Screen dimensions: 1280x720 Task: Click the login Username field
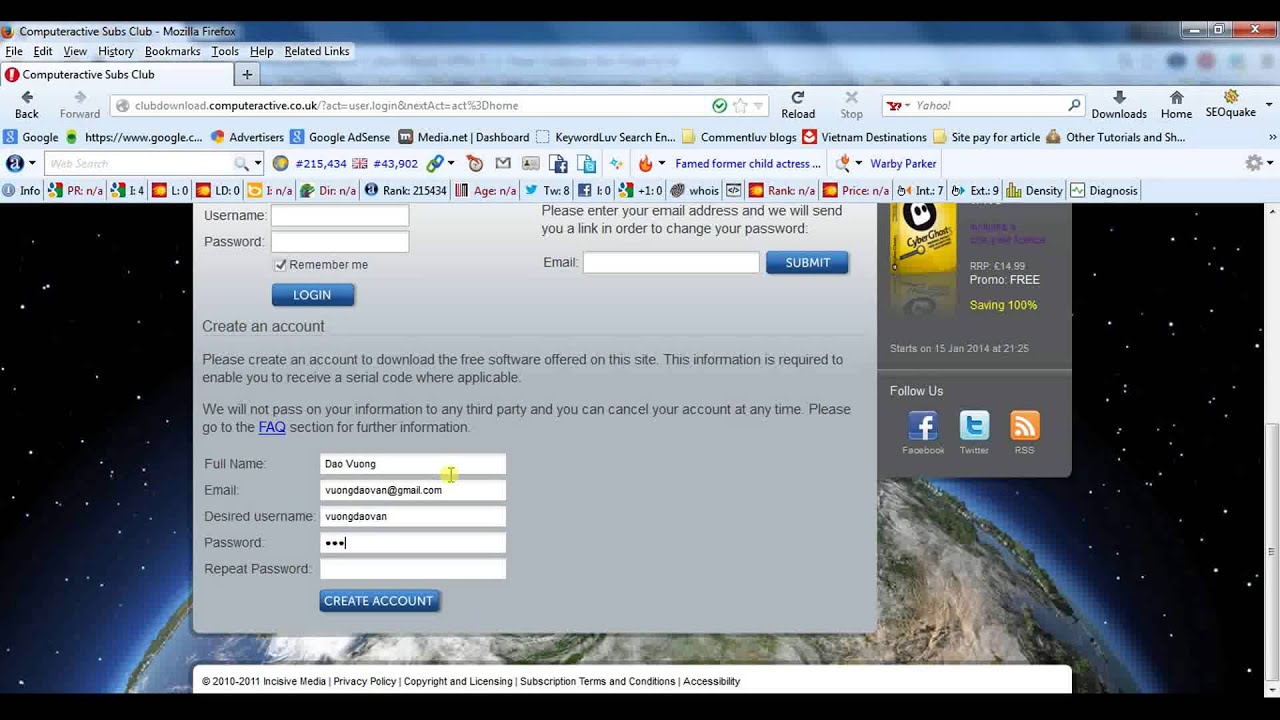coord(340,215)
